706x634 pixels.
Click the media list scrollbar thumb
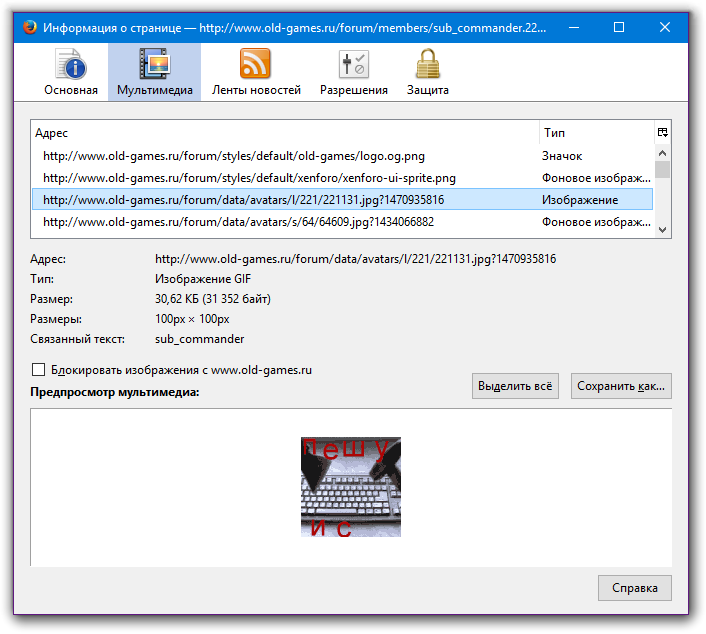[x=662, y=170]
